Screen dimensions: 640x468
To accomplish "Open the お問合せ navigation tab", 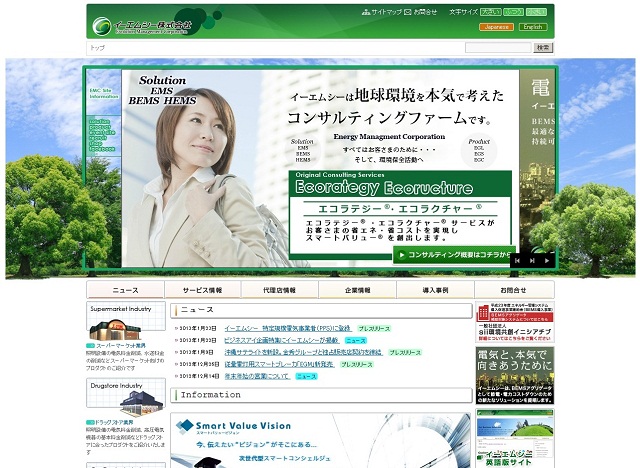I will (x=514, y=290).
